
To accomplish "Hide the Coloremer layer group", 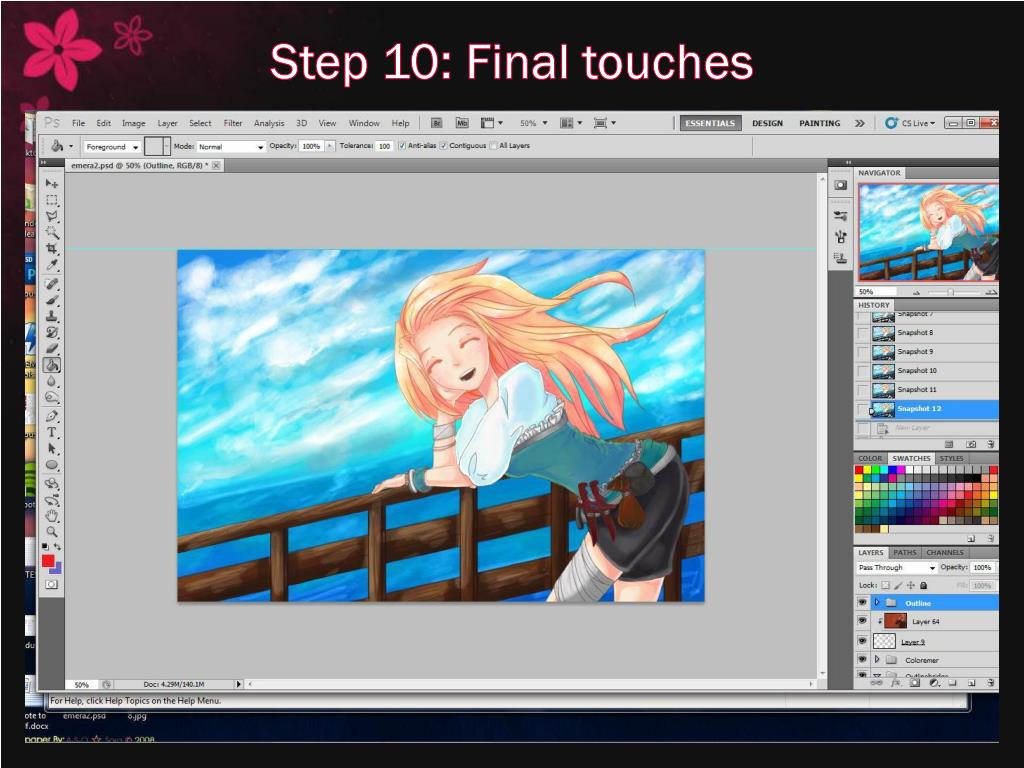I will [x=862, y=660].
